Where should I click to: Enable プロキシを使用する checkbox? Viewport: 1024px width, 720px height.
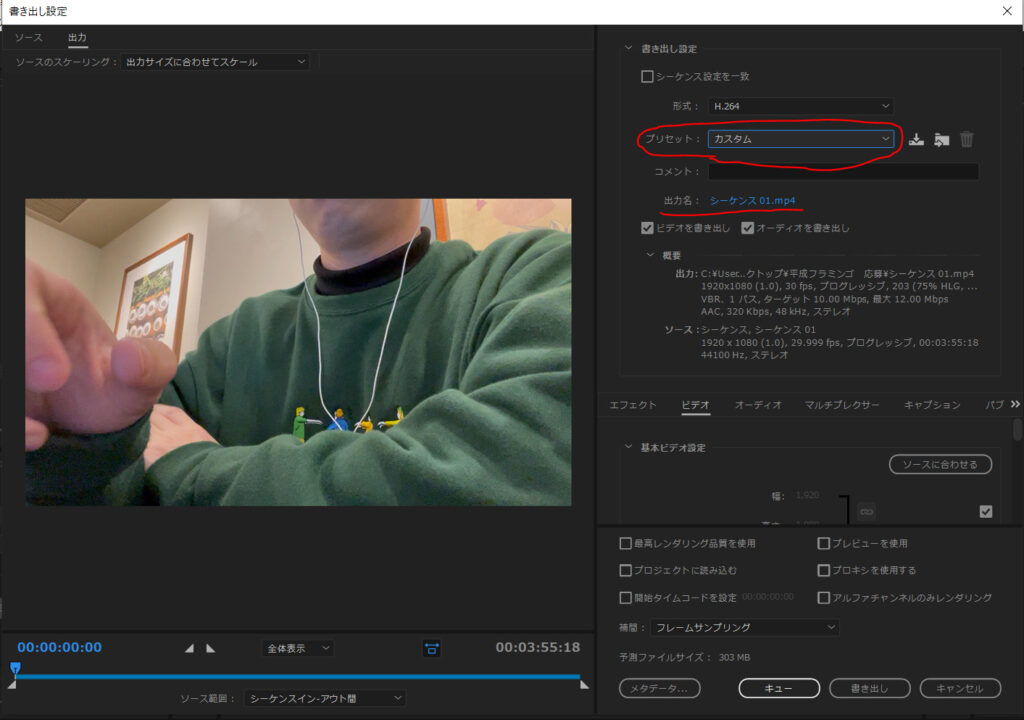coord(824,570)
